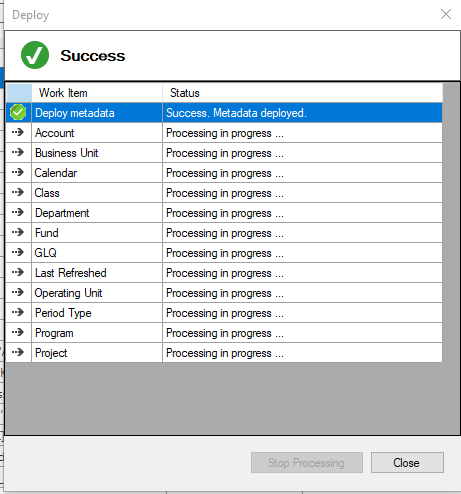Click the Close button
This screenshot has width=461, height=494.
pyautogui.click(x=407, y=462)
